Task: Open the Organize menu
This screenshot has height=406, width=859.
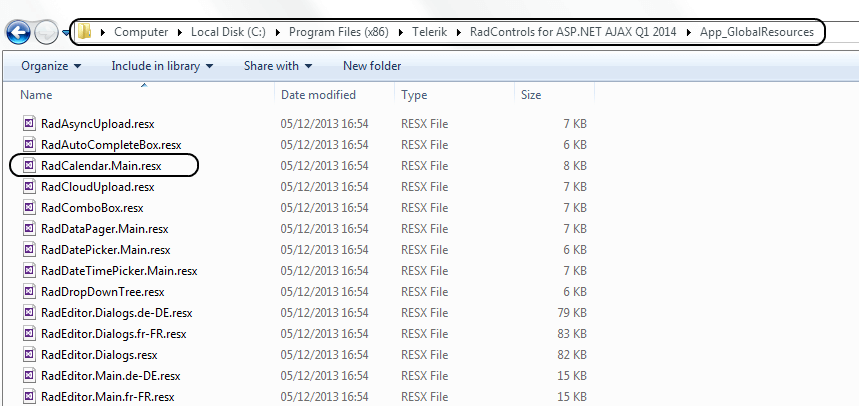Action: (51, 66)
